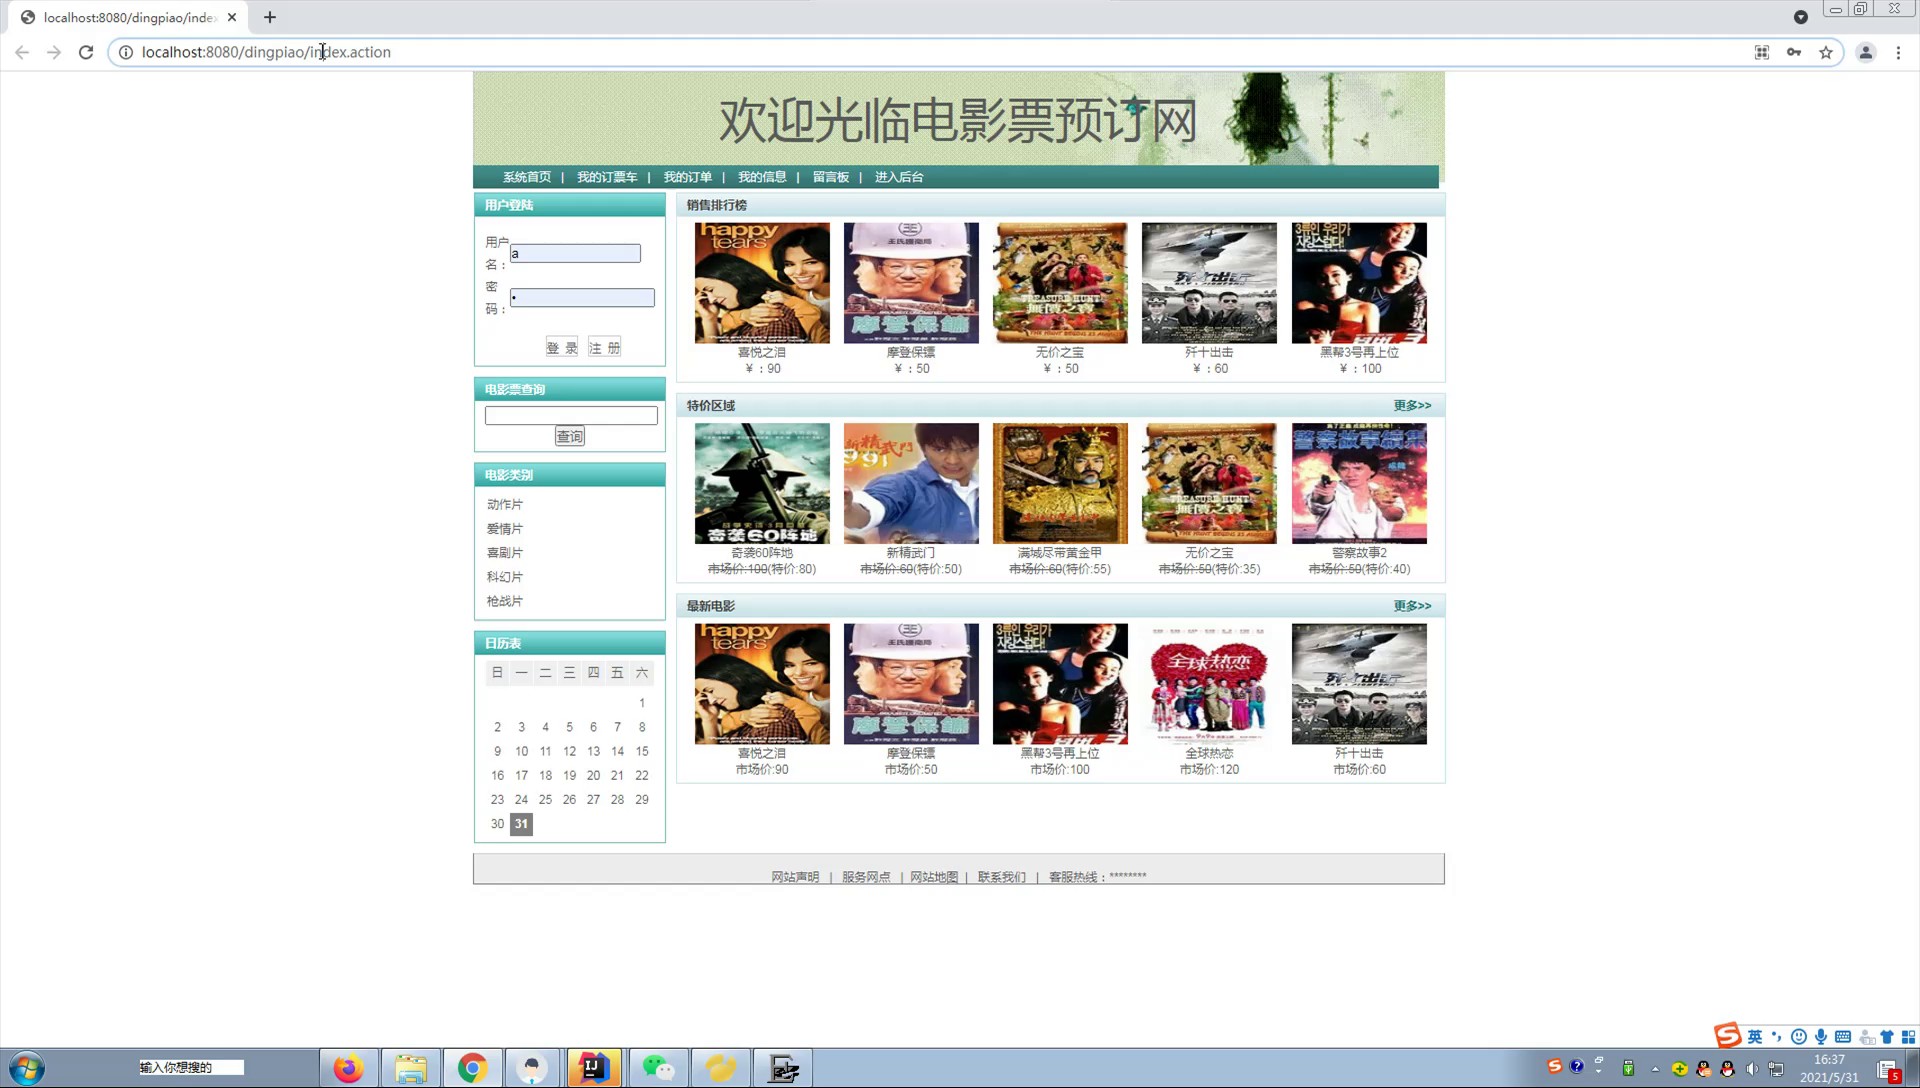The width and height of the screenshot is (1920, 1088).
Task: Open IntelliJ IDEA from the taskbar
Action: click(594, 1068)
